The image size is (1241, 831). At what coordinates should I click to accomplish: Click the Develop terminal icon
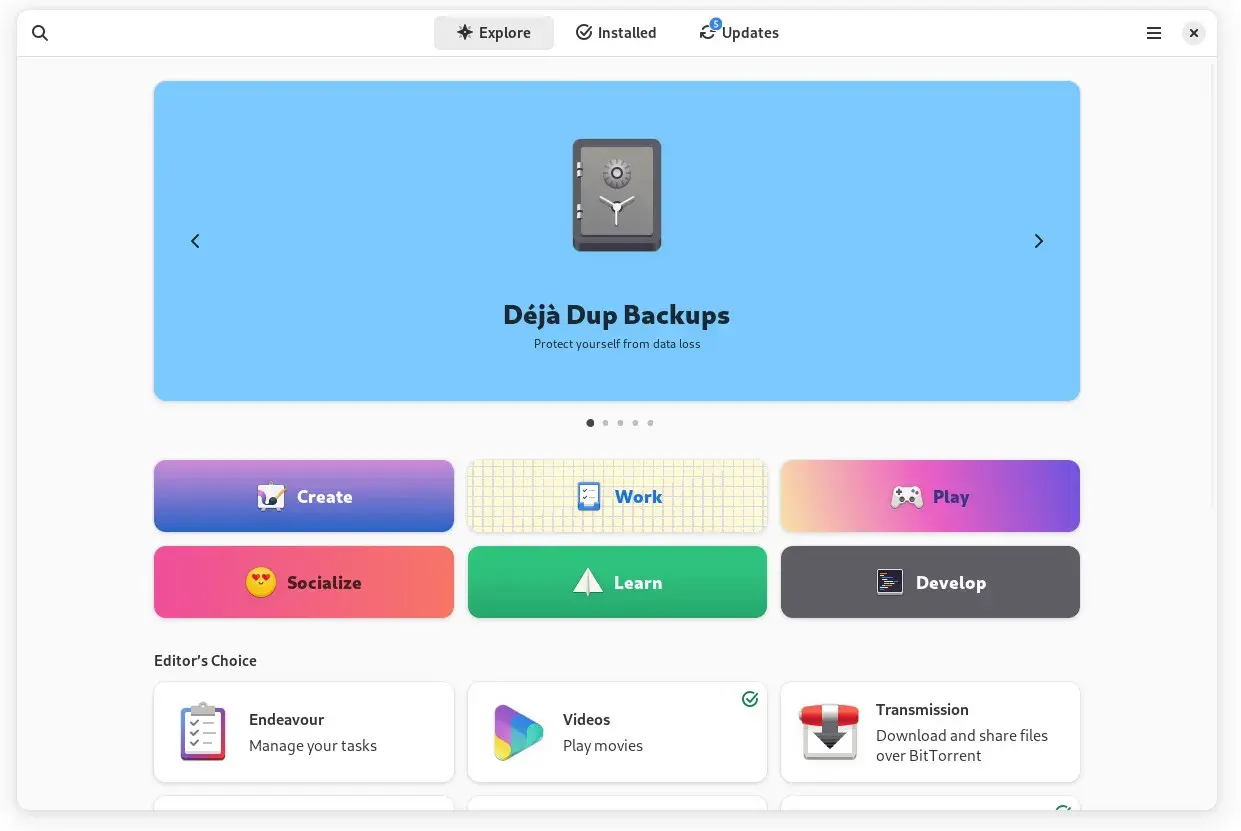click(x=889, y=582)
